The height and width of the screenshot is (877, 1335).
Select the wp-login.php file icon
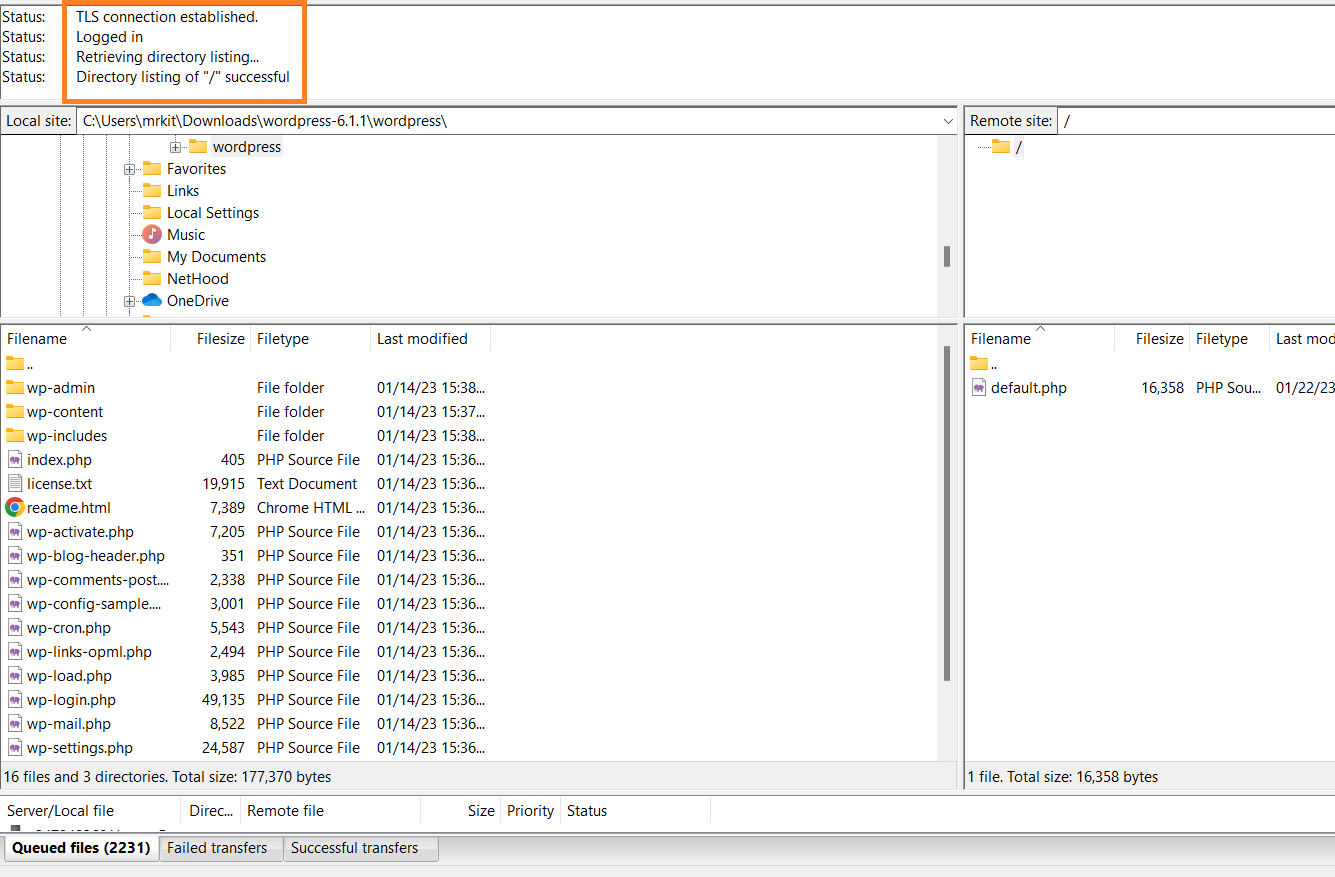tap(15, 700)
